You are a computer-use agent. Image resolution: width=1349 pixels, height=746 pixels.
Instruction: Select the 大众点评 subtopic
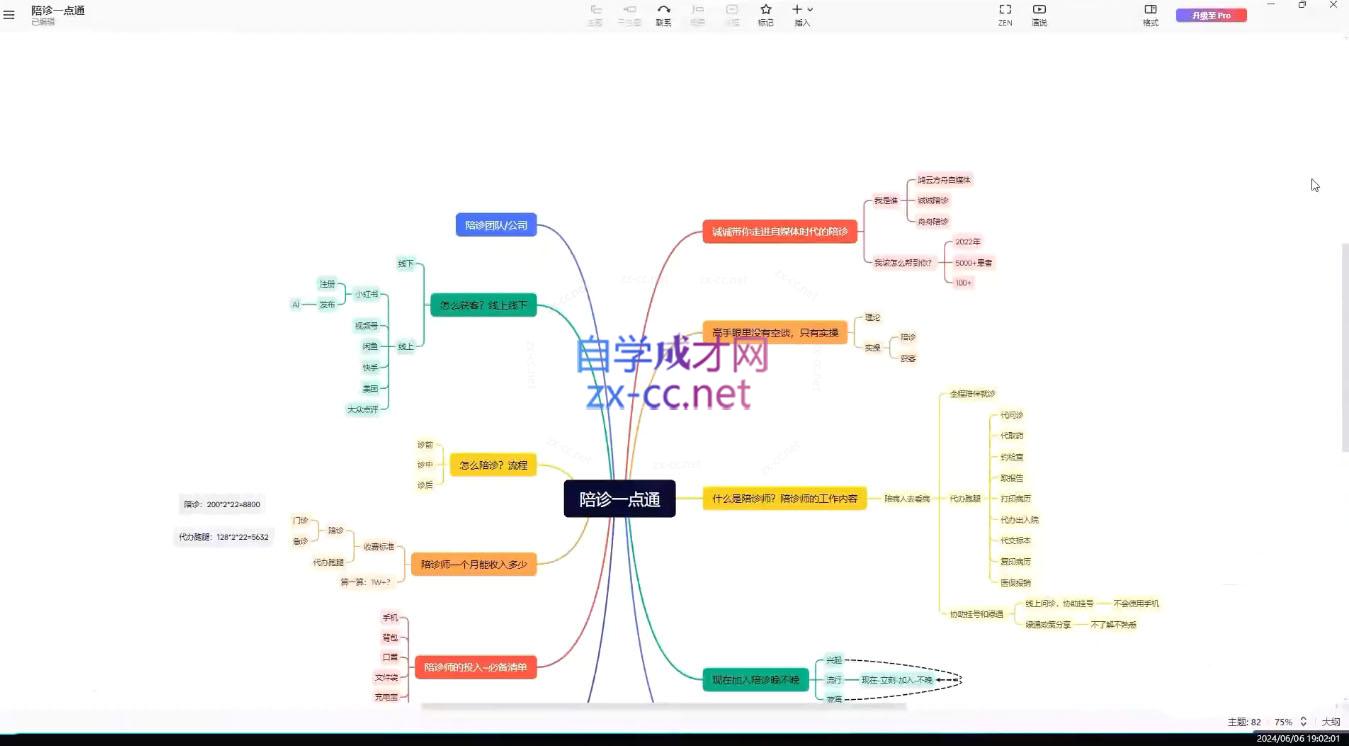(x=363, y=409)
